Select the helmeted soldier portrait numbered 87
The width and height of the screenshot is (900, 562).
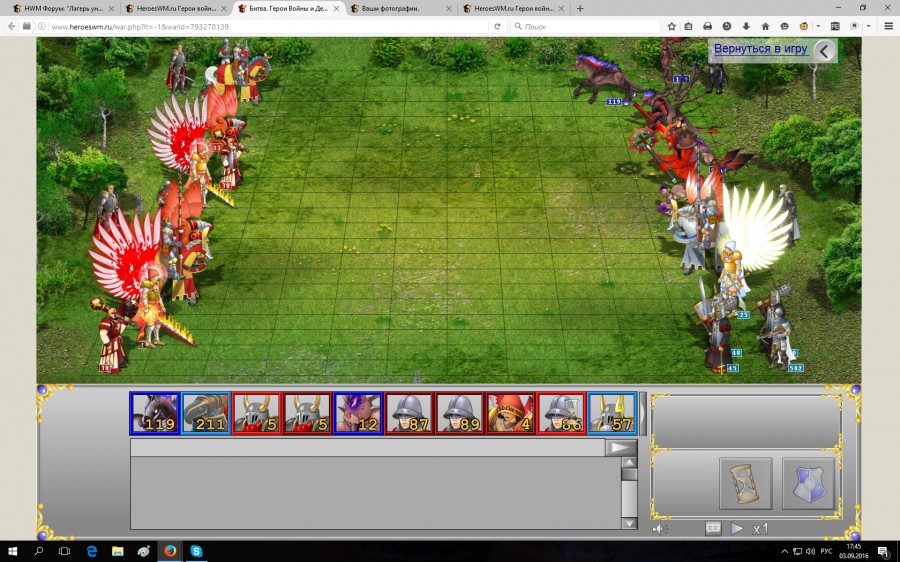tap(409, 413)
